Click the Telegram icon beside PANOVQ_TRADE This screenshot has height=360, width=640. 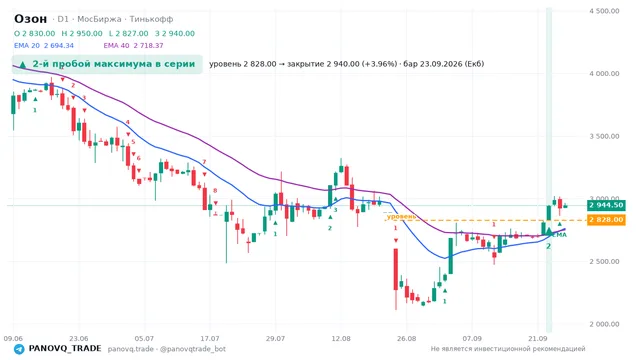click(x=19, y=349)
